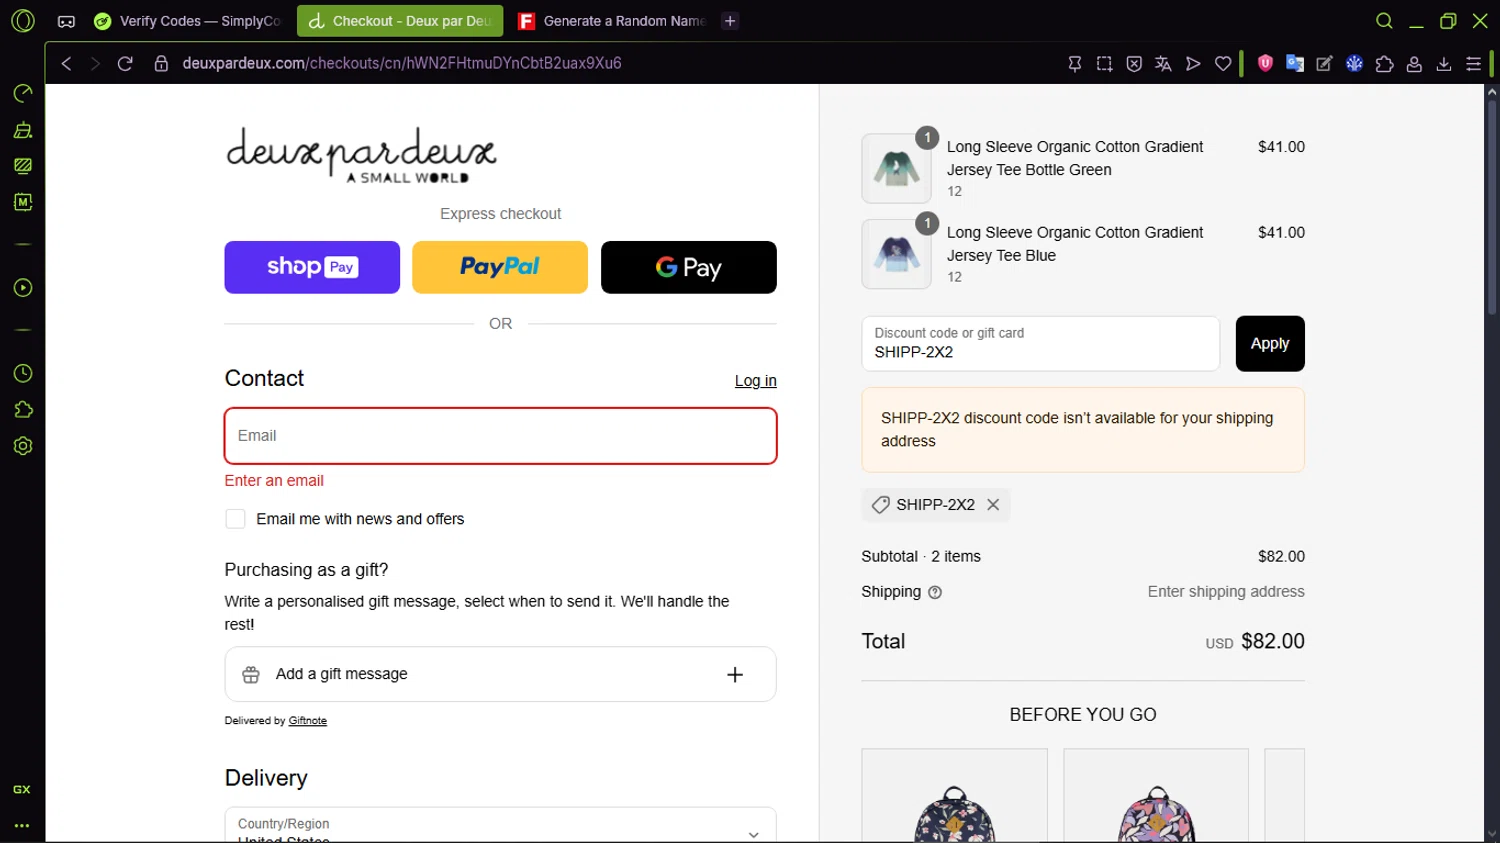Screen dimensions: 1500x843
Task: Click the browser address bar URL
Action: (x=402, y=63)
